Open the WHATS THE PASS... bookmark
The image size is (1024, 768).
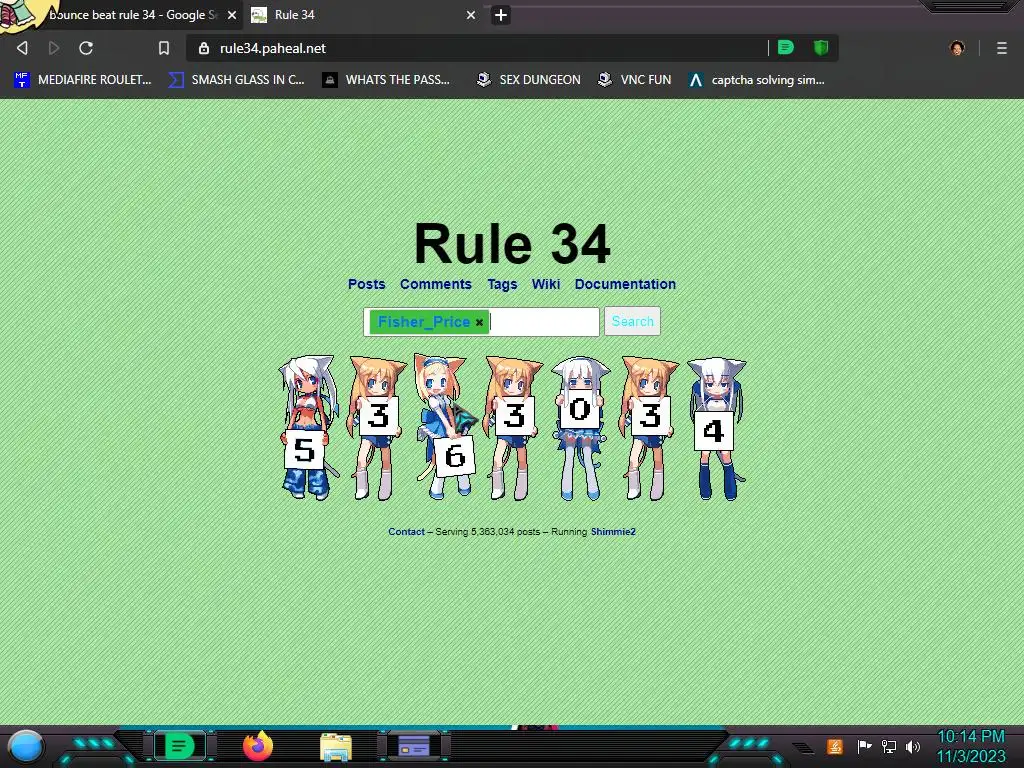click(x=386, y=80)
